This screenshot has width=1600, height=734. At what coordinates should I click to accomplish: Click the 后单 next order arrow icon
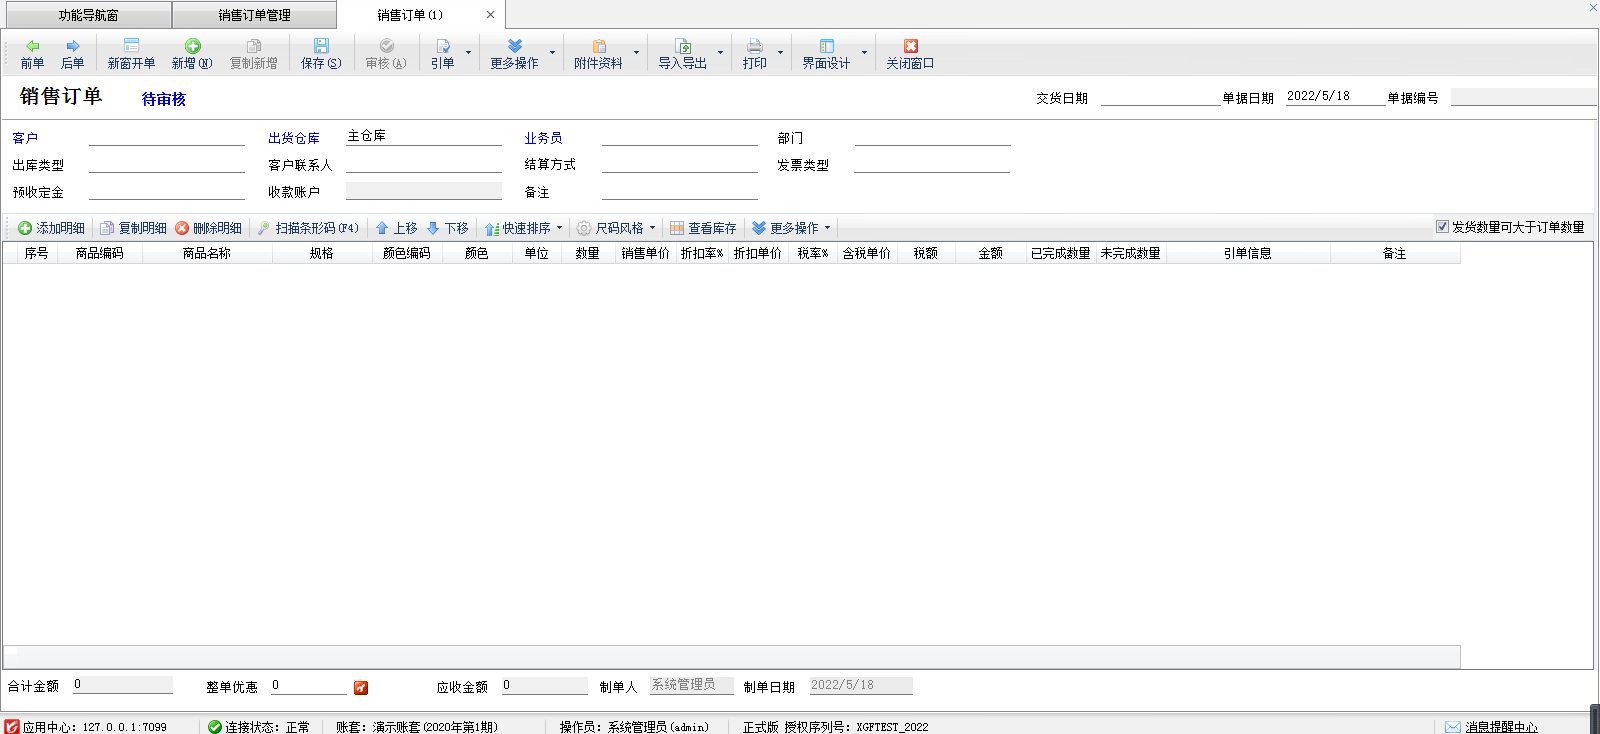[72, 46]
